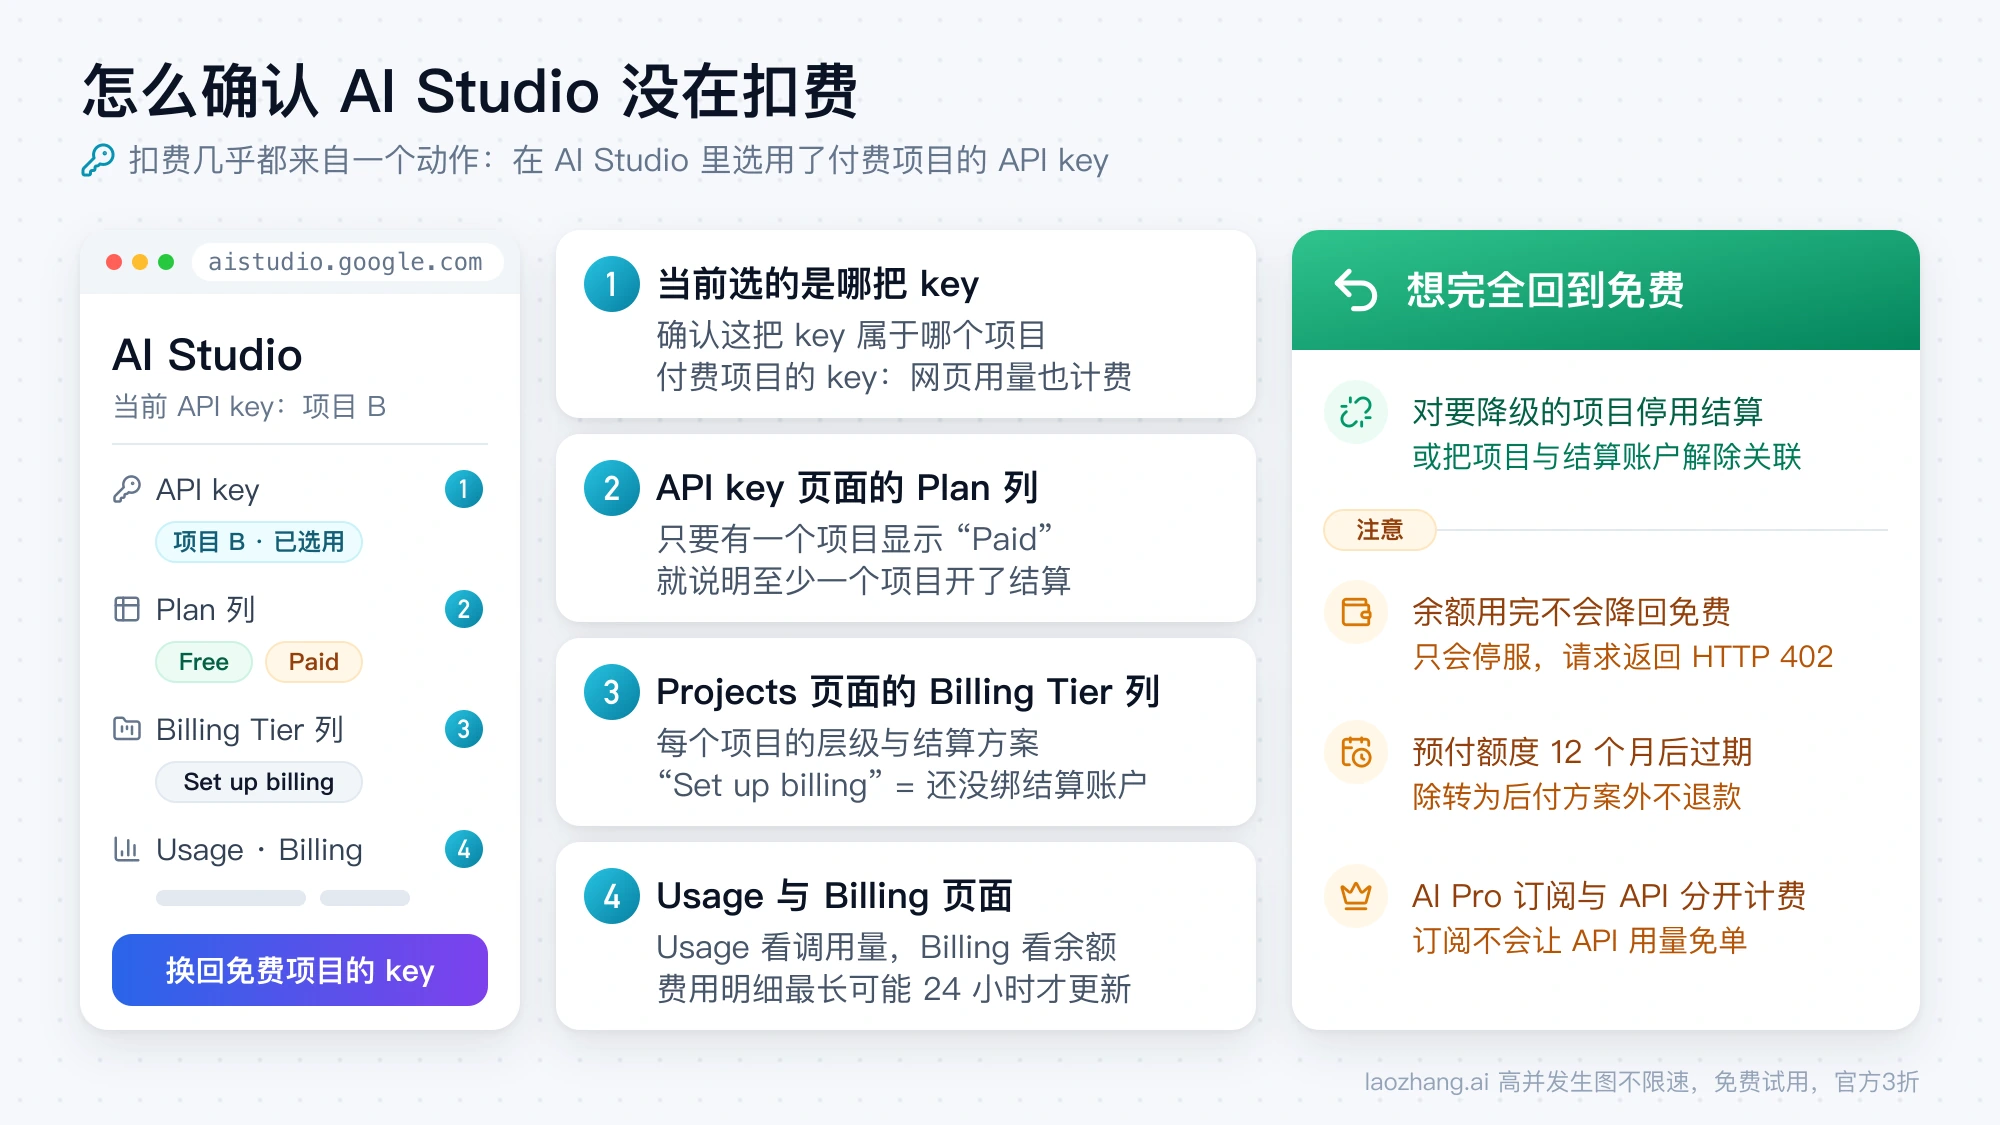Viewport: 2000px width, 1125px height.
Task: Click the calendar clock icon beside 预付额度
Action: coord(1356,752)
